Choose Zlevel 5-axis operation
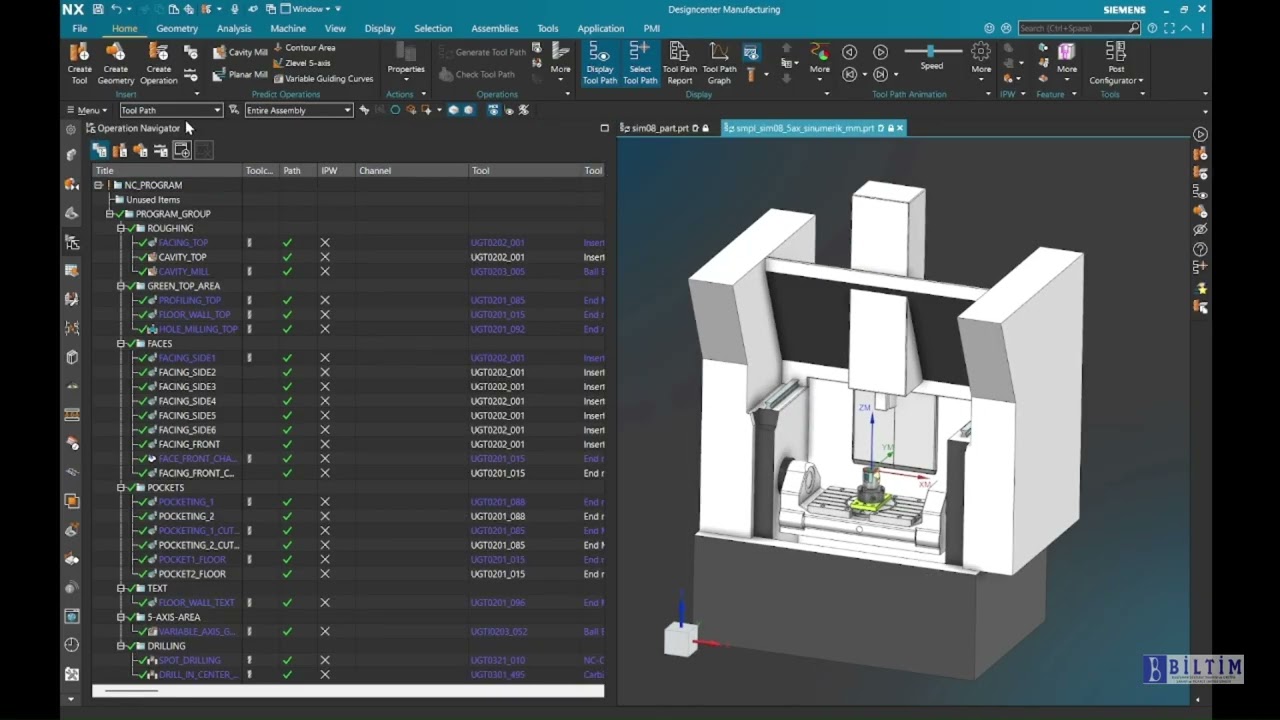The image size is (1280, 720). tap(301, 63)
